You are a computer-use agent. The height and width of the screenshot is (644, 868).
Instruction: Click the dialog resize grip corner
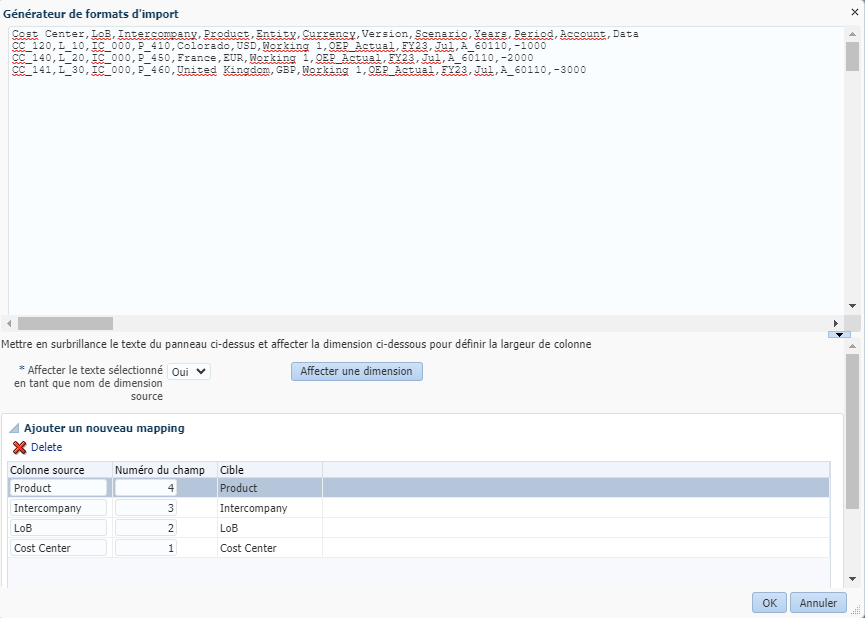[855, 610]
